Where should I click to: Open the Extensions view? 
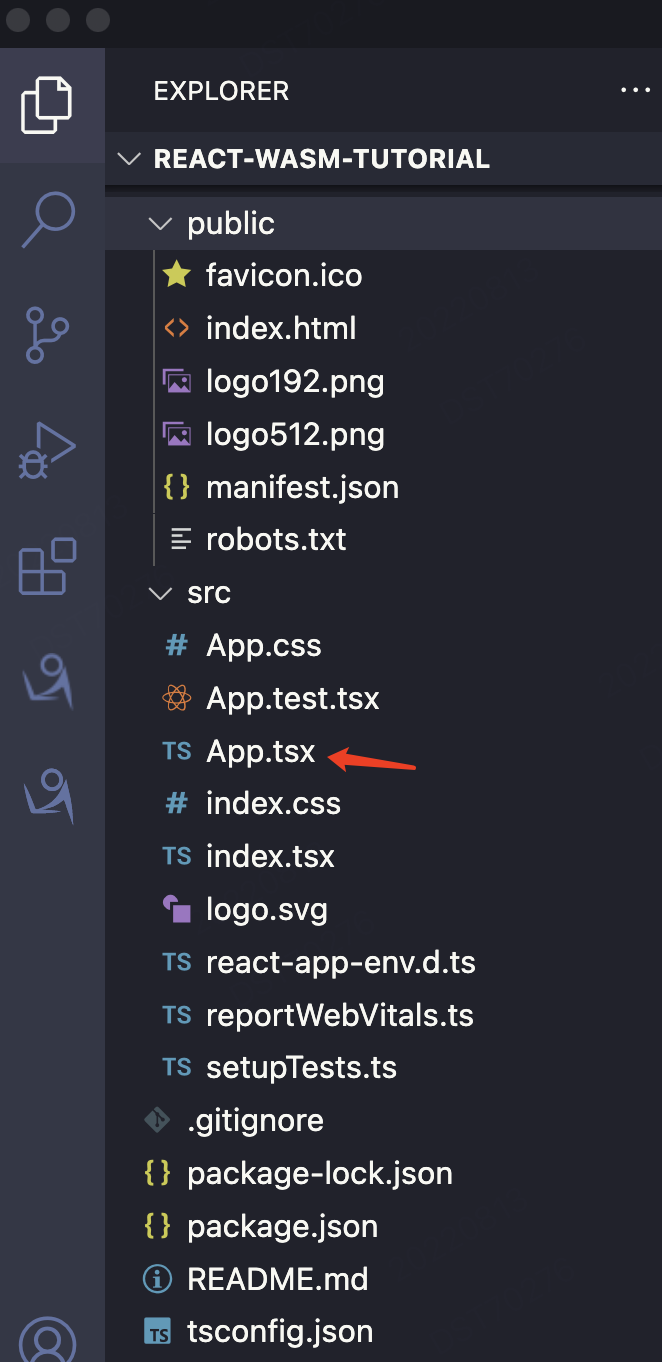(x=46, y=567)
